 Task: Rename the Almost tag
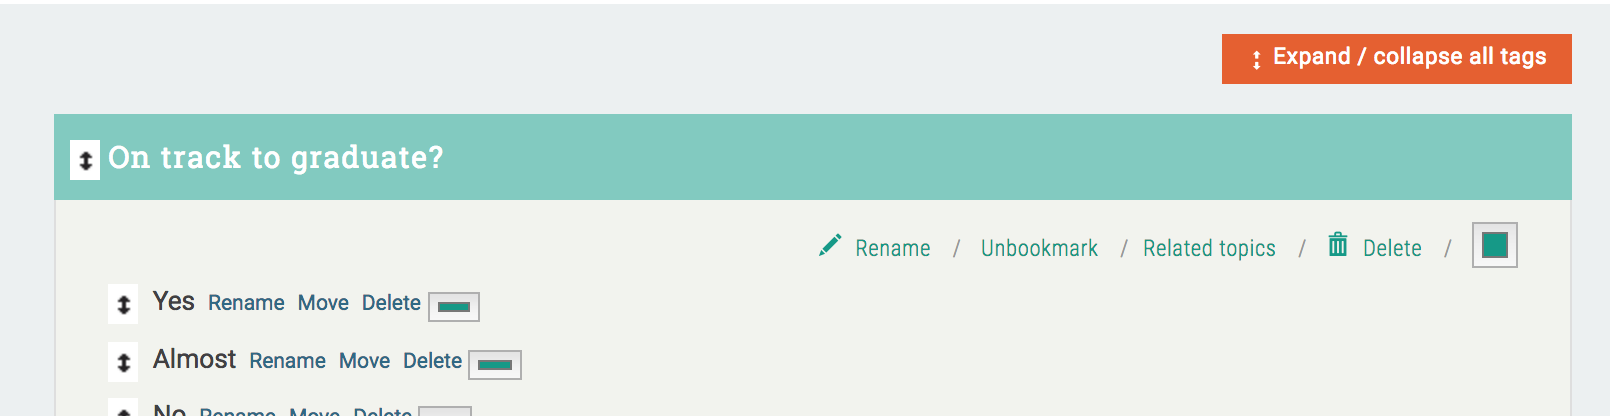click(287, 361)
